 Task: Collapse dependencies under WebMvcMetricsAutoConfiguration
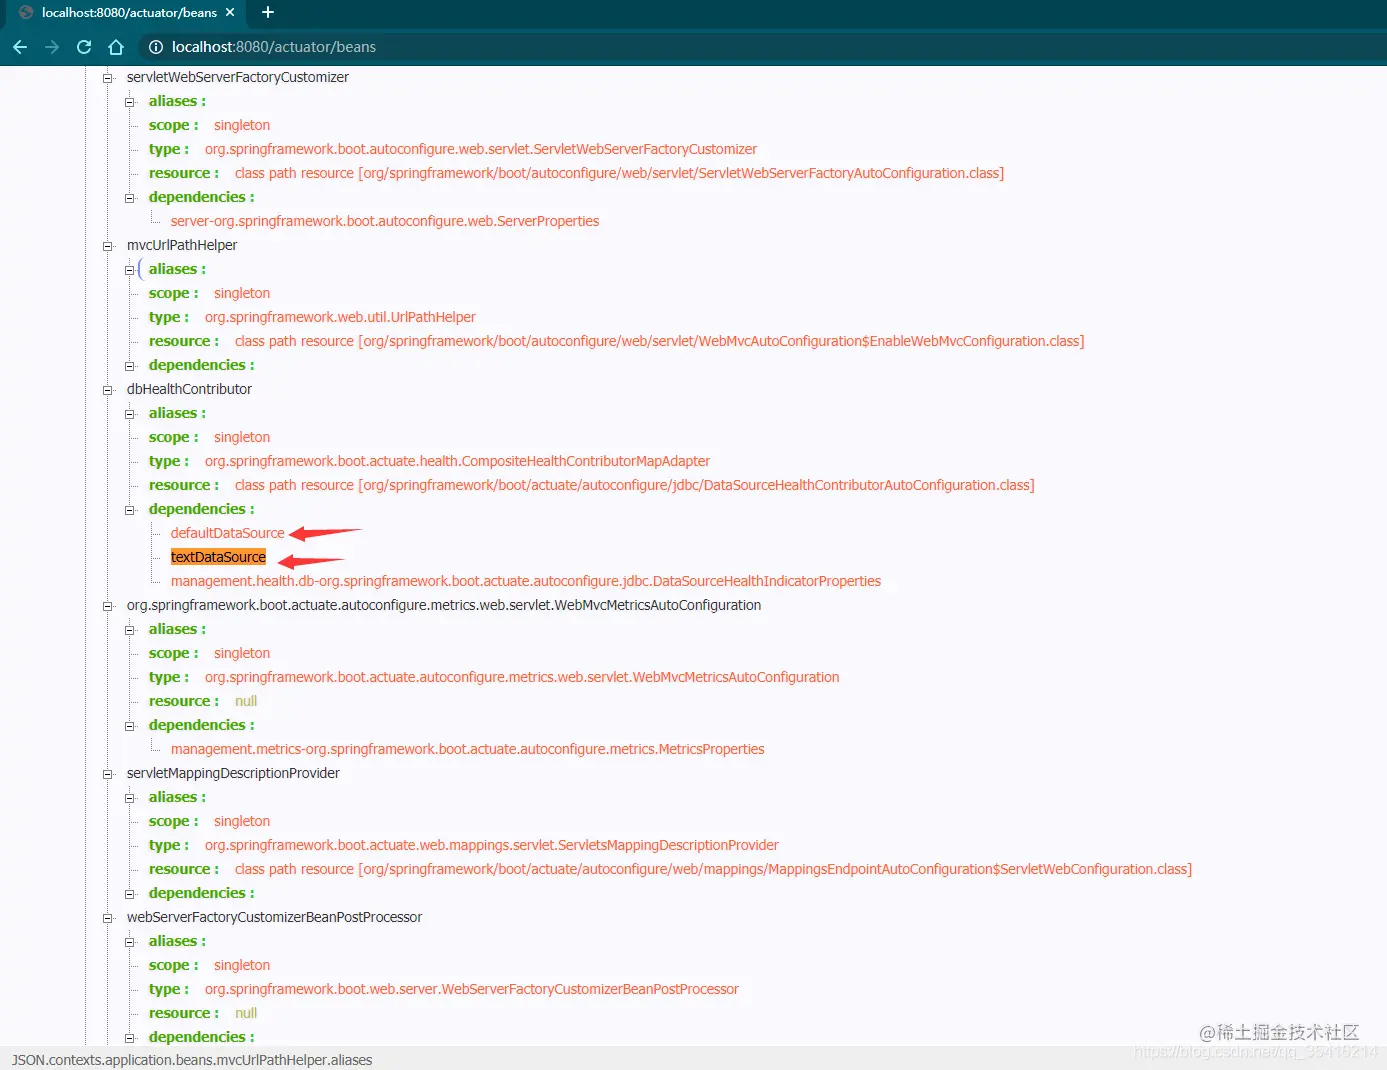click(x=129, y=726)
